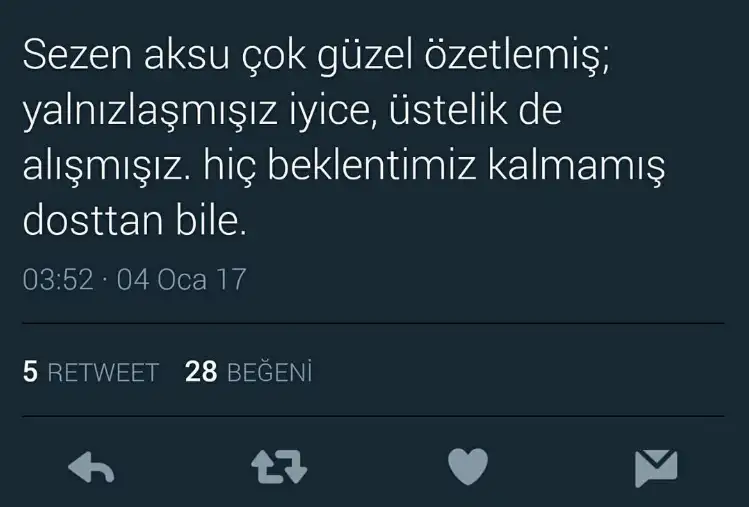Open the 28 BEĞENİ list

[248, 372]
